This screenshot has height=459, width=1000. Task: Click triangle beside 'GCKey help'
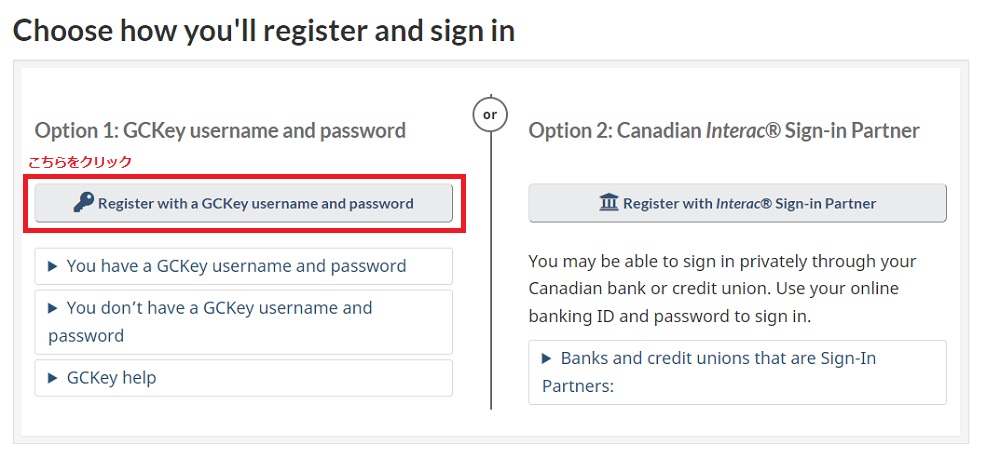[53, 378]
